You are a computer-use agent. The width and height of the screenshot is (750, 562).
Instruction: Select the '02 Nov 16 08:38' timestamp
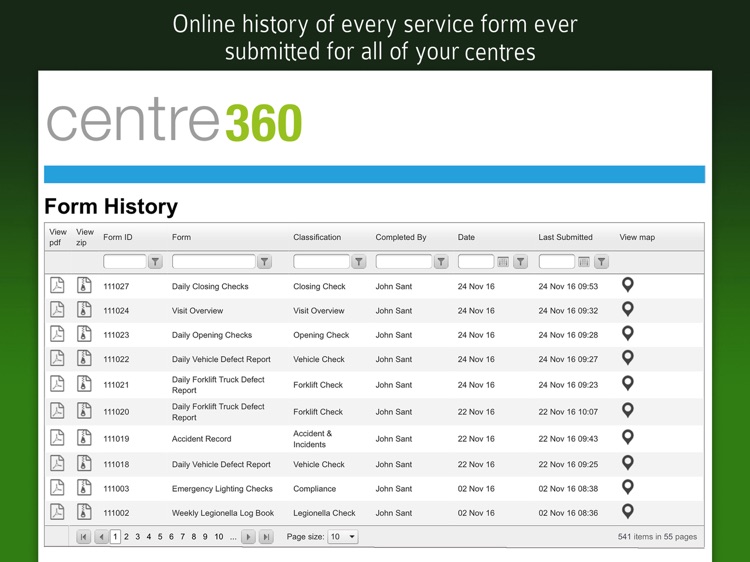568,488
